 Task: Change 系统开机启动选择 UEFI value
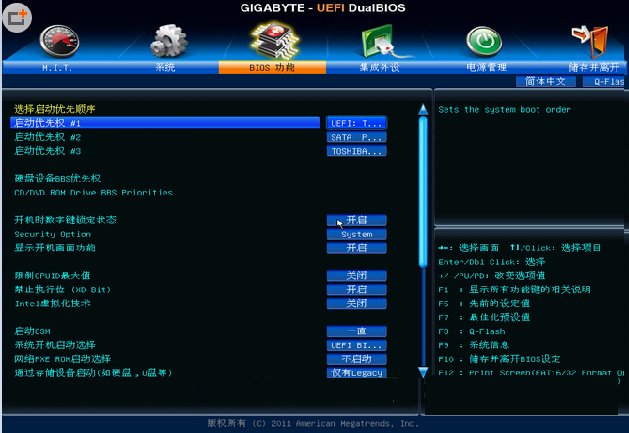tap(356, 345)
